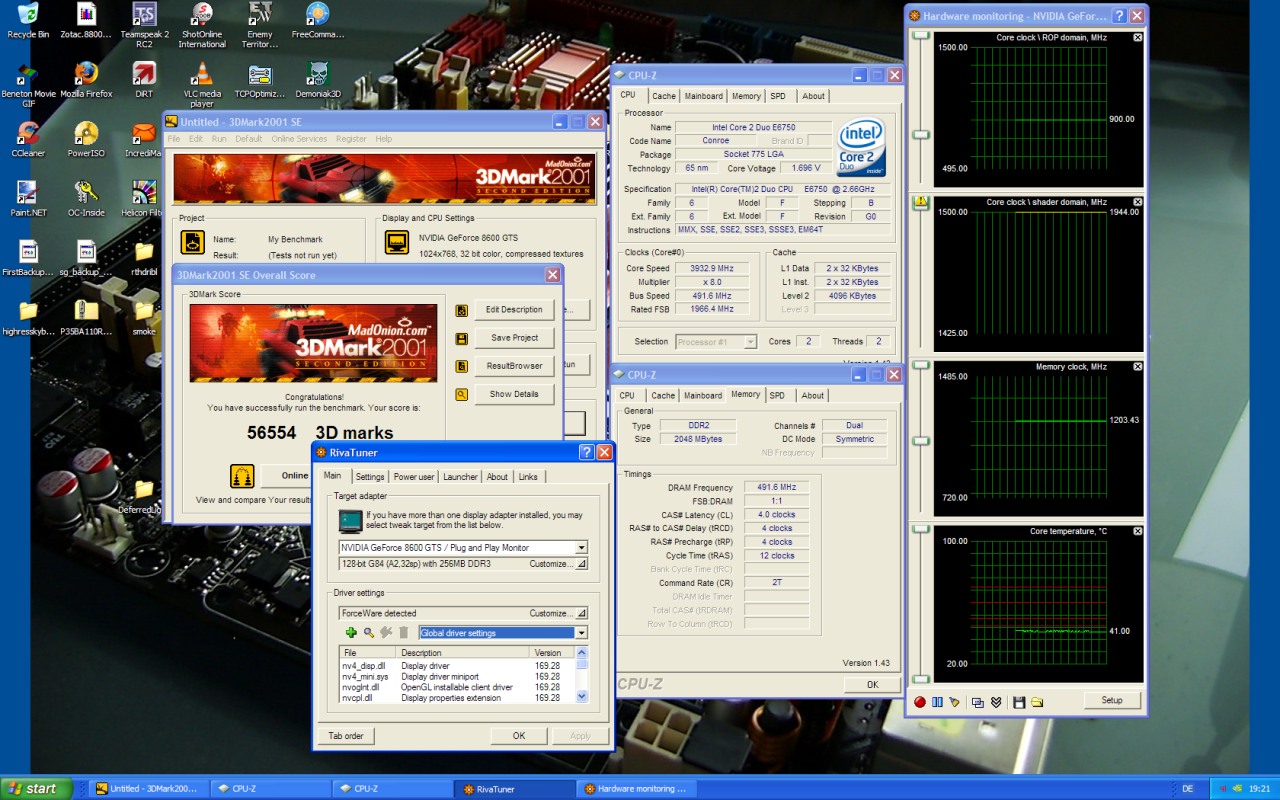Pause monitoring in the Hardware monitoring toolbar

tap(937, 701)
